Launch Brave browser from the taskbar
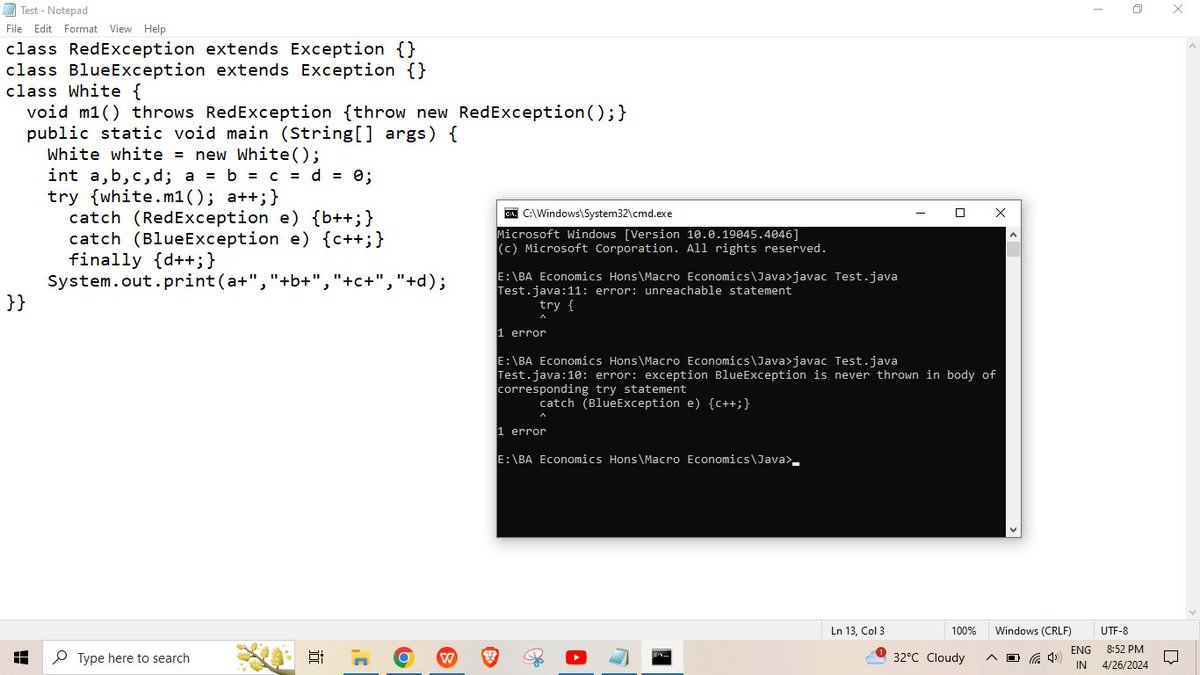 click(x=490, y=657)
